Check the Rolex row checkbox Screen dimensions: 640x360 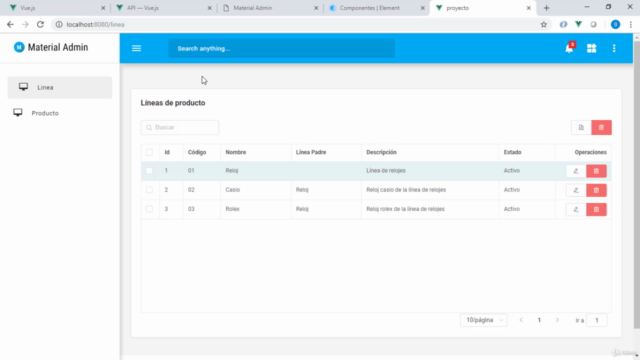149,209
